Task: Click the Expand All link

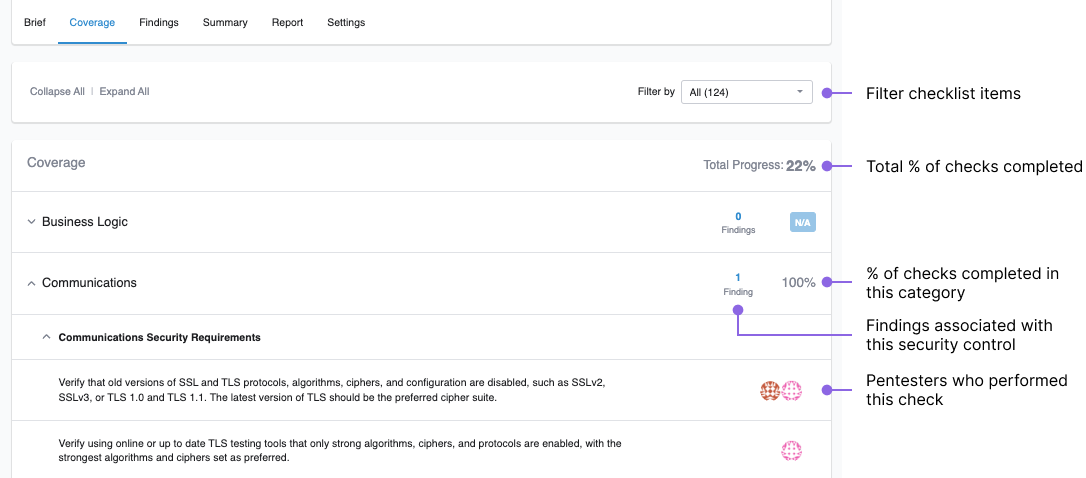Action: (125, 91)
